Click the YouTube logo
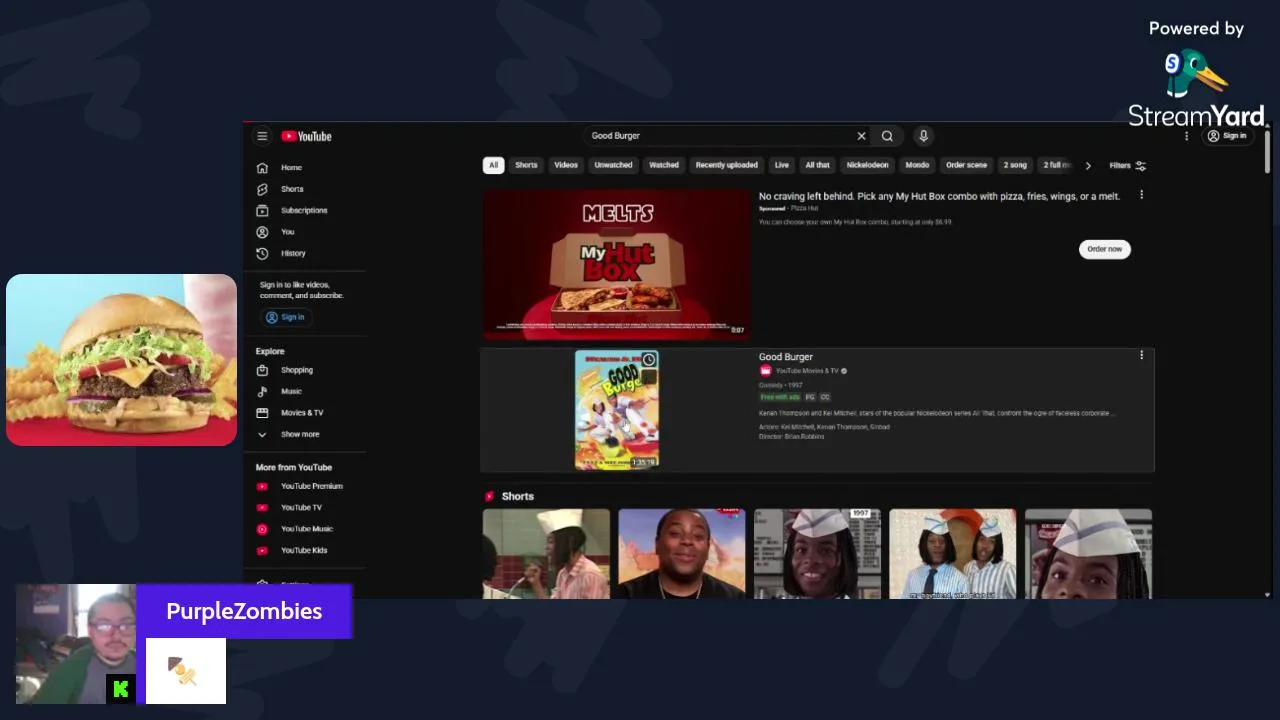 click(x=306, y=136)
